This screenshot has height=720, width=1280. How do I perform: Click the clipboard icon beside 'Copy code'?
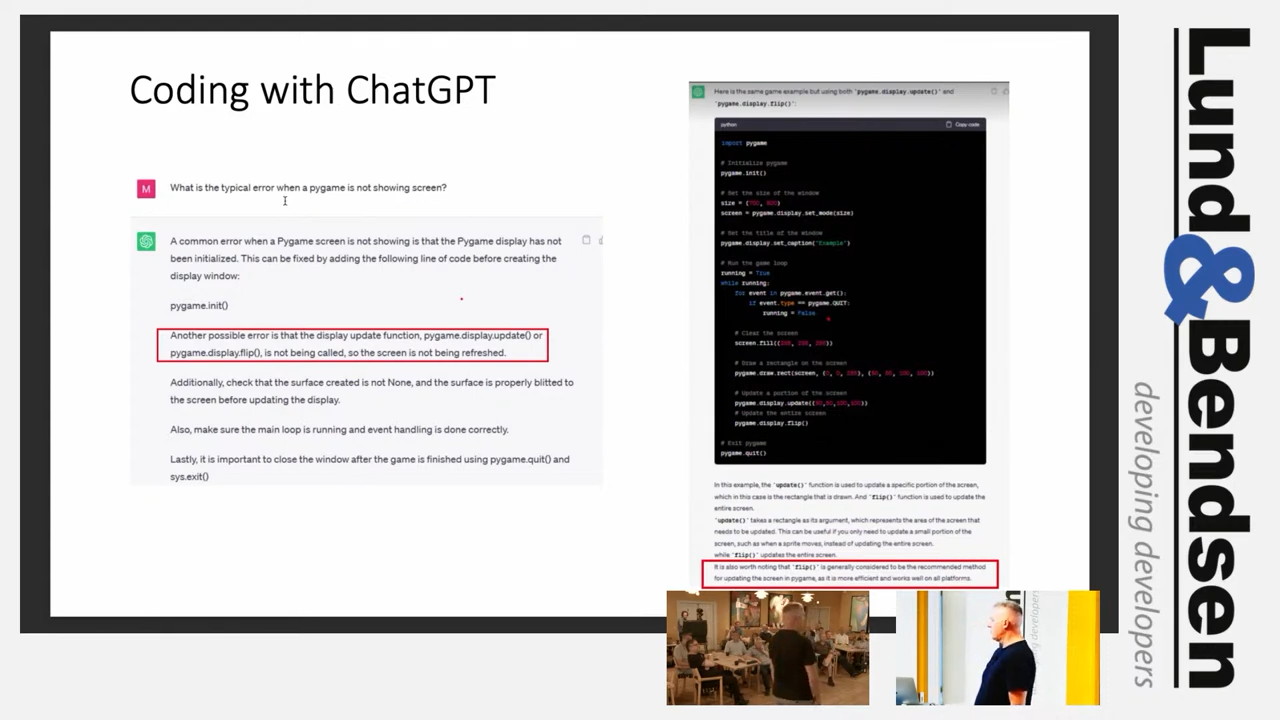click(949, 124)
